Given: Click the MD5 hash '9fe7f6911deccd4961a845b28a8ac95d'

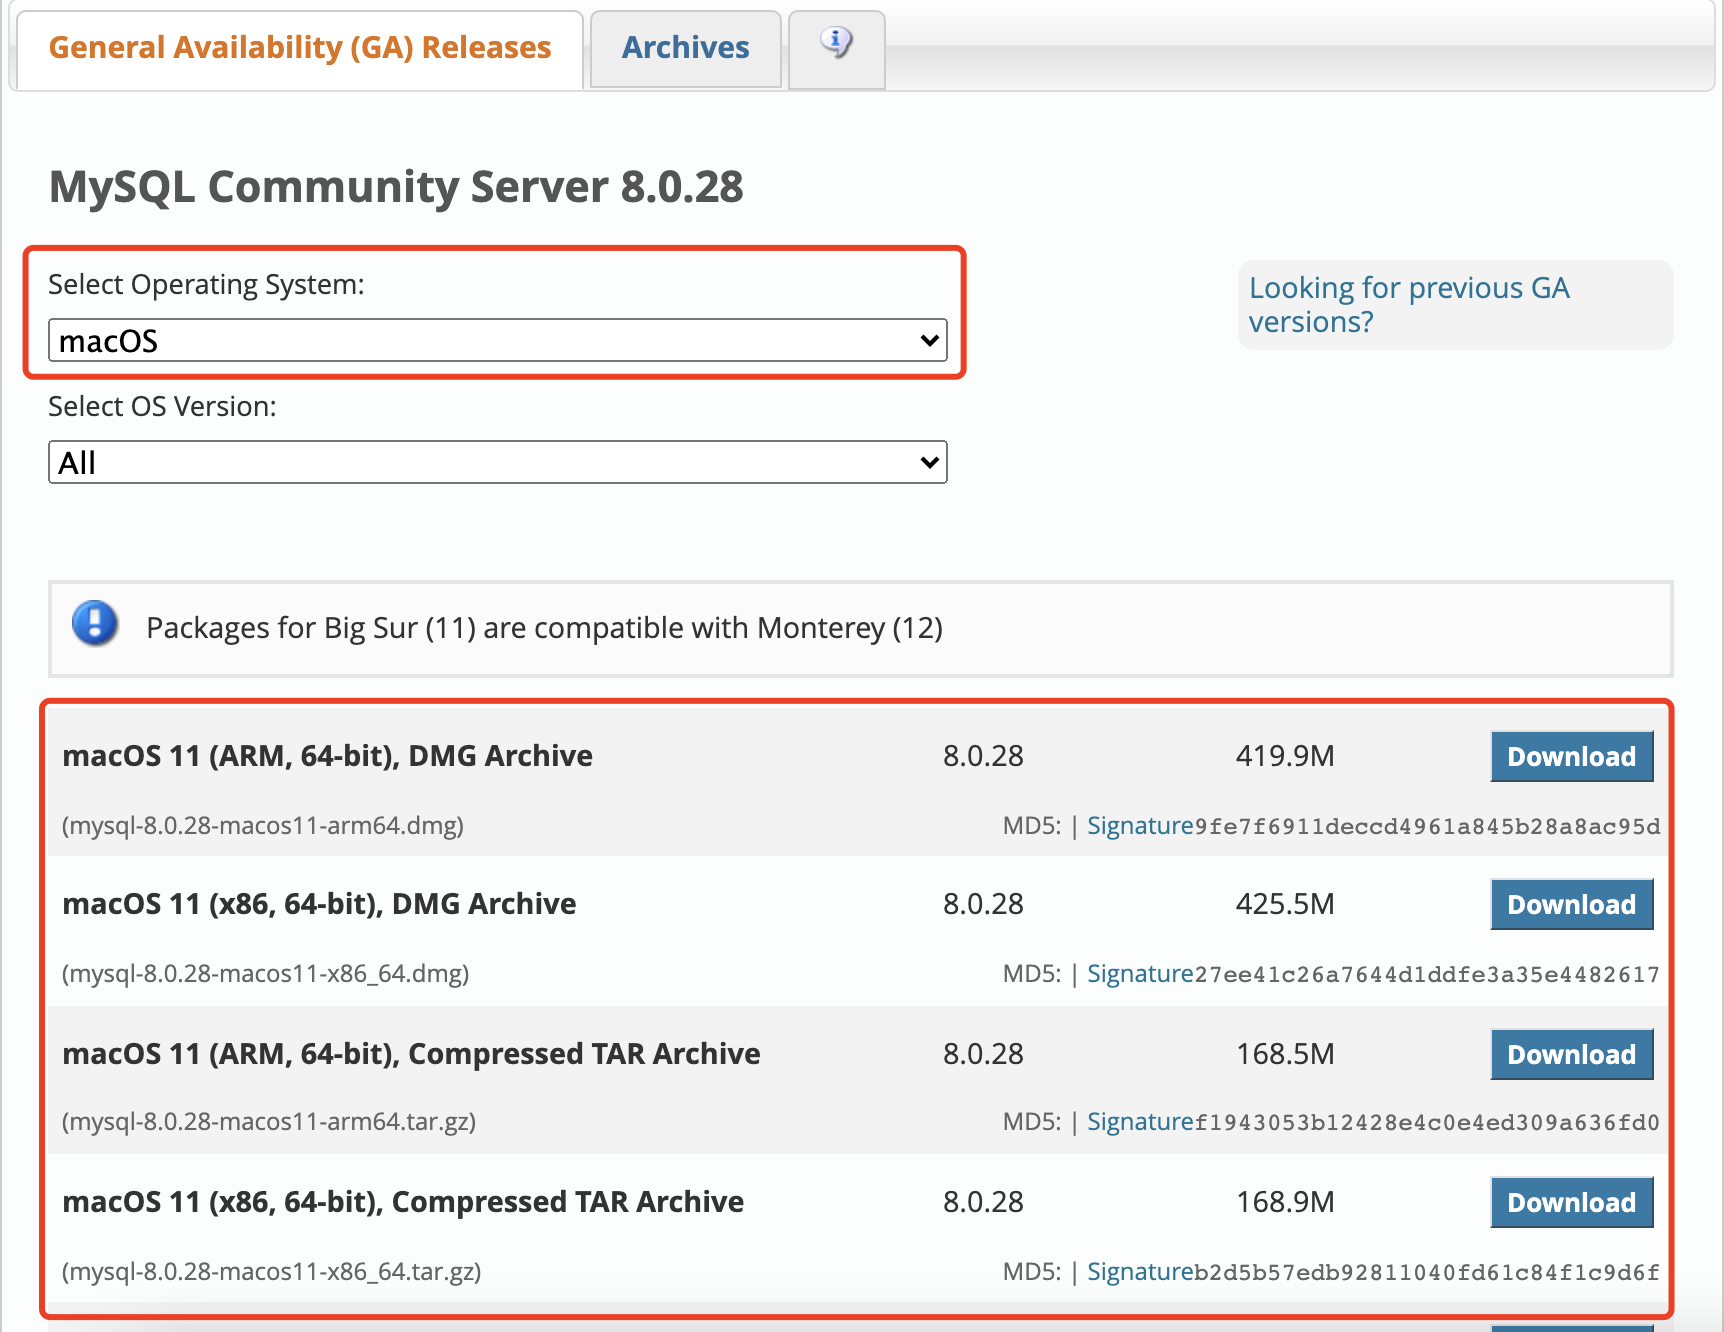Looking at the screenshot, I should pos(1427,827).
